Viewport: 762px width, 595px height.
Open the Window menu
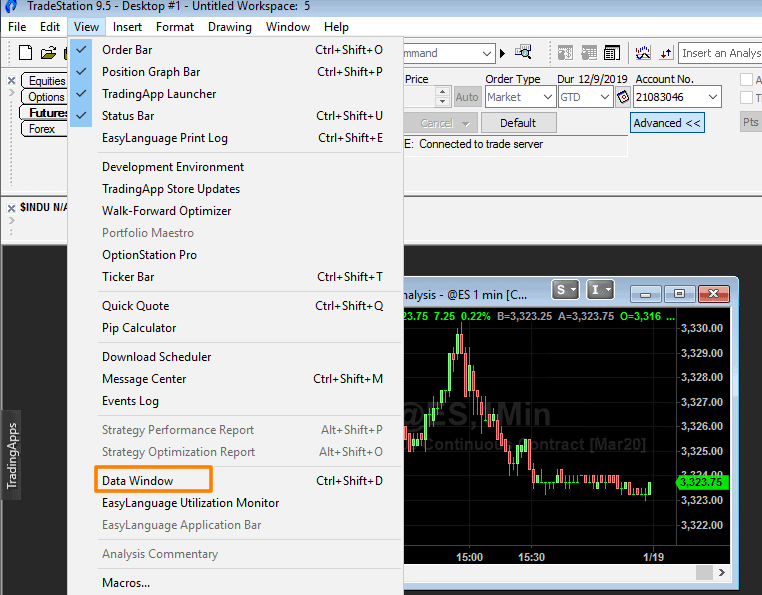pyautogui.click(x=288, y=27)
